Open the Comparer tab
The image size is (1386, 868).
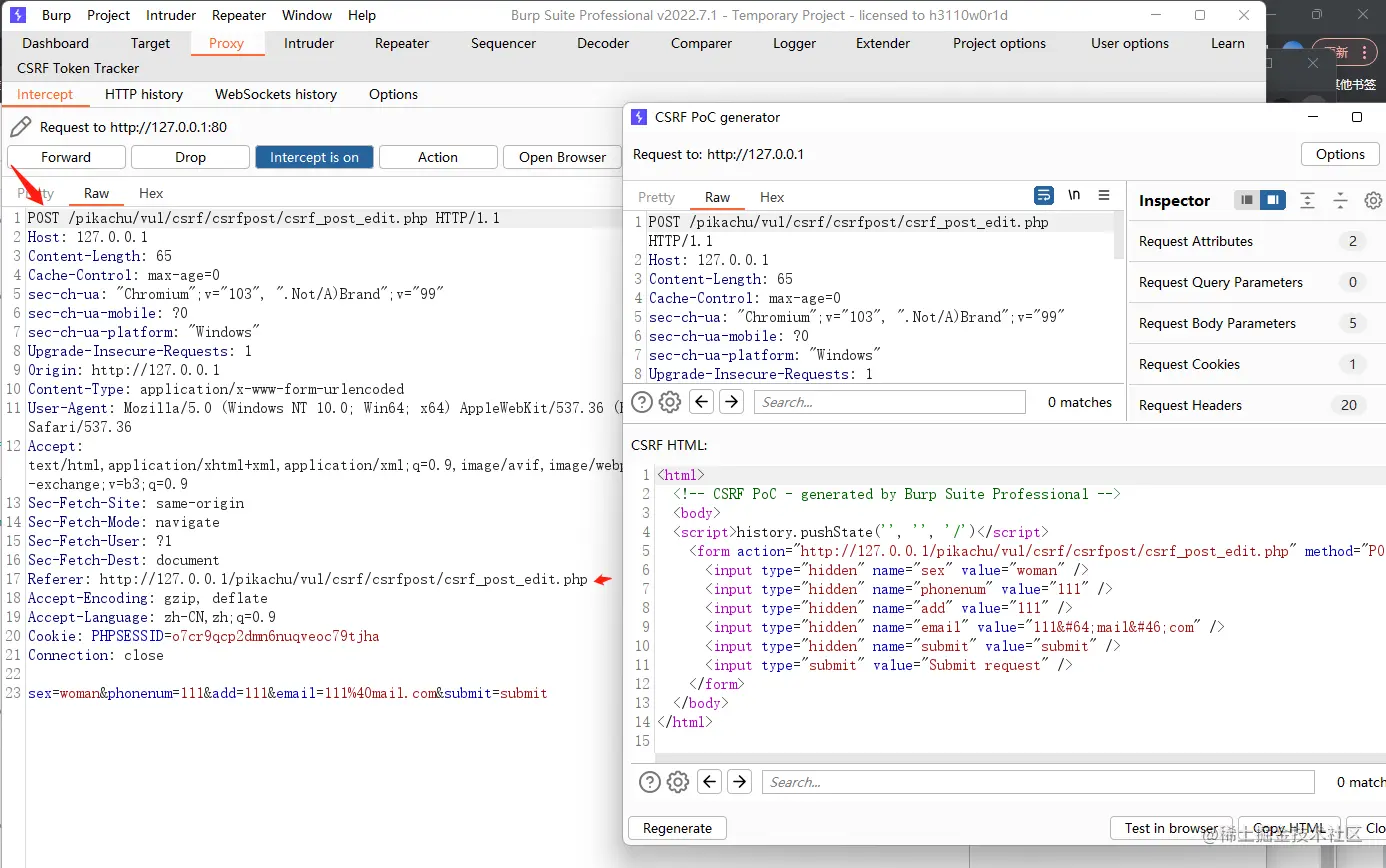pos(701,43)
